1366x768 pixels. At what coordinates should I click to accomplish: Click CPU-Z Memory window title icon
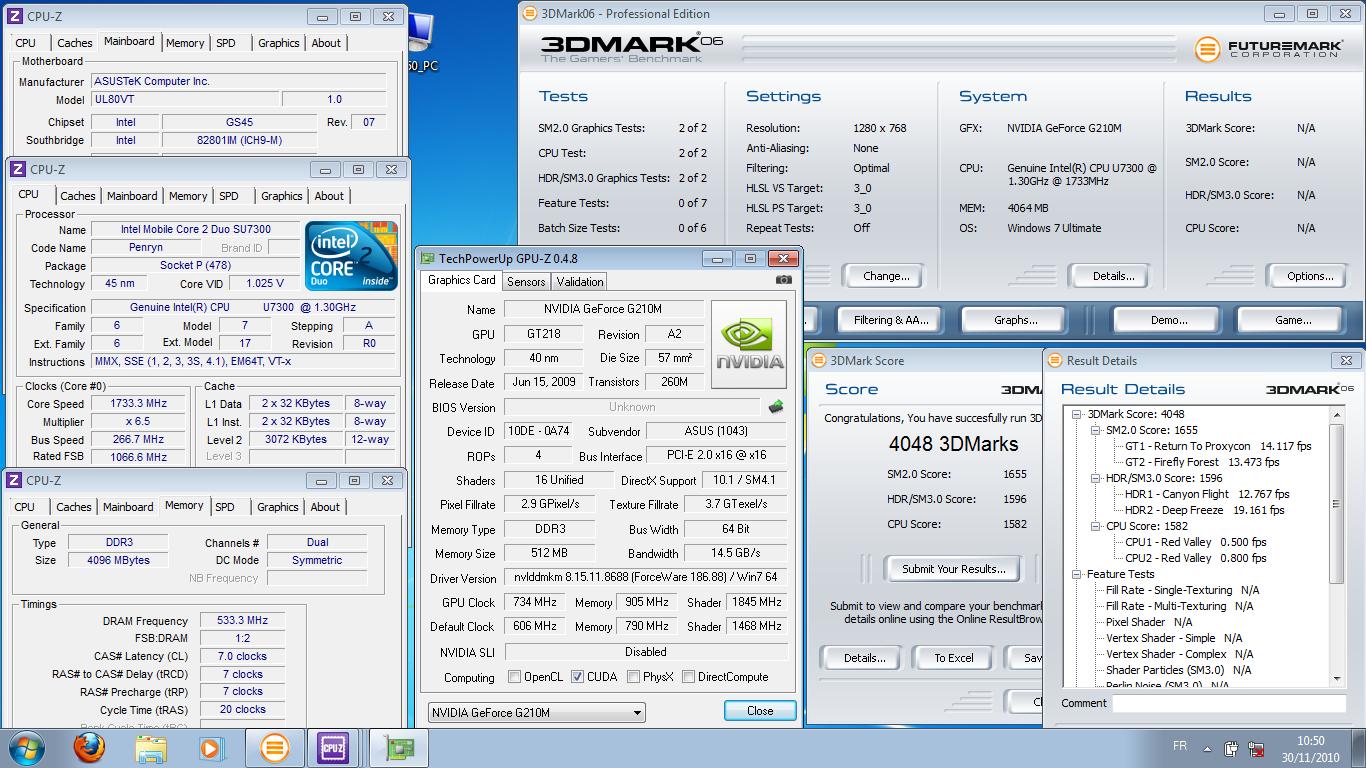click(x=16, y=480)
